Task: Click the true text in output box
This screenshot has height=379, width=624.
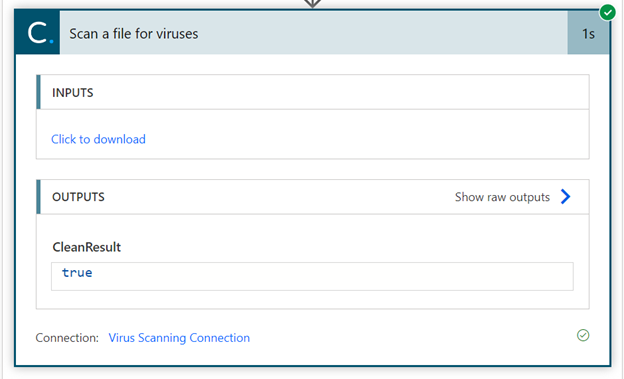Action: pos(77,273)
